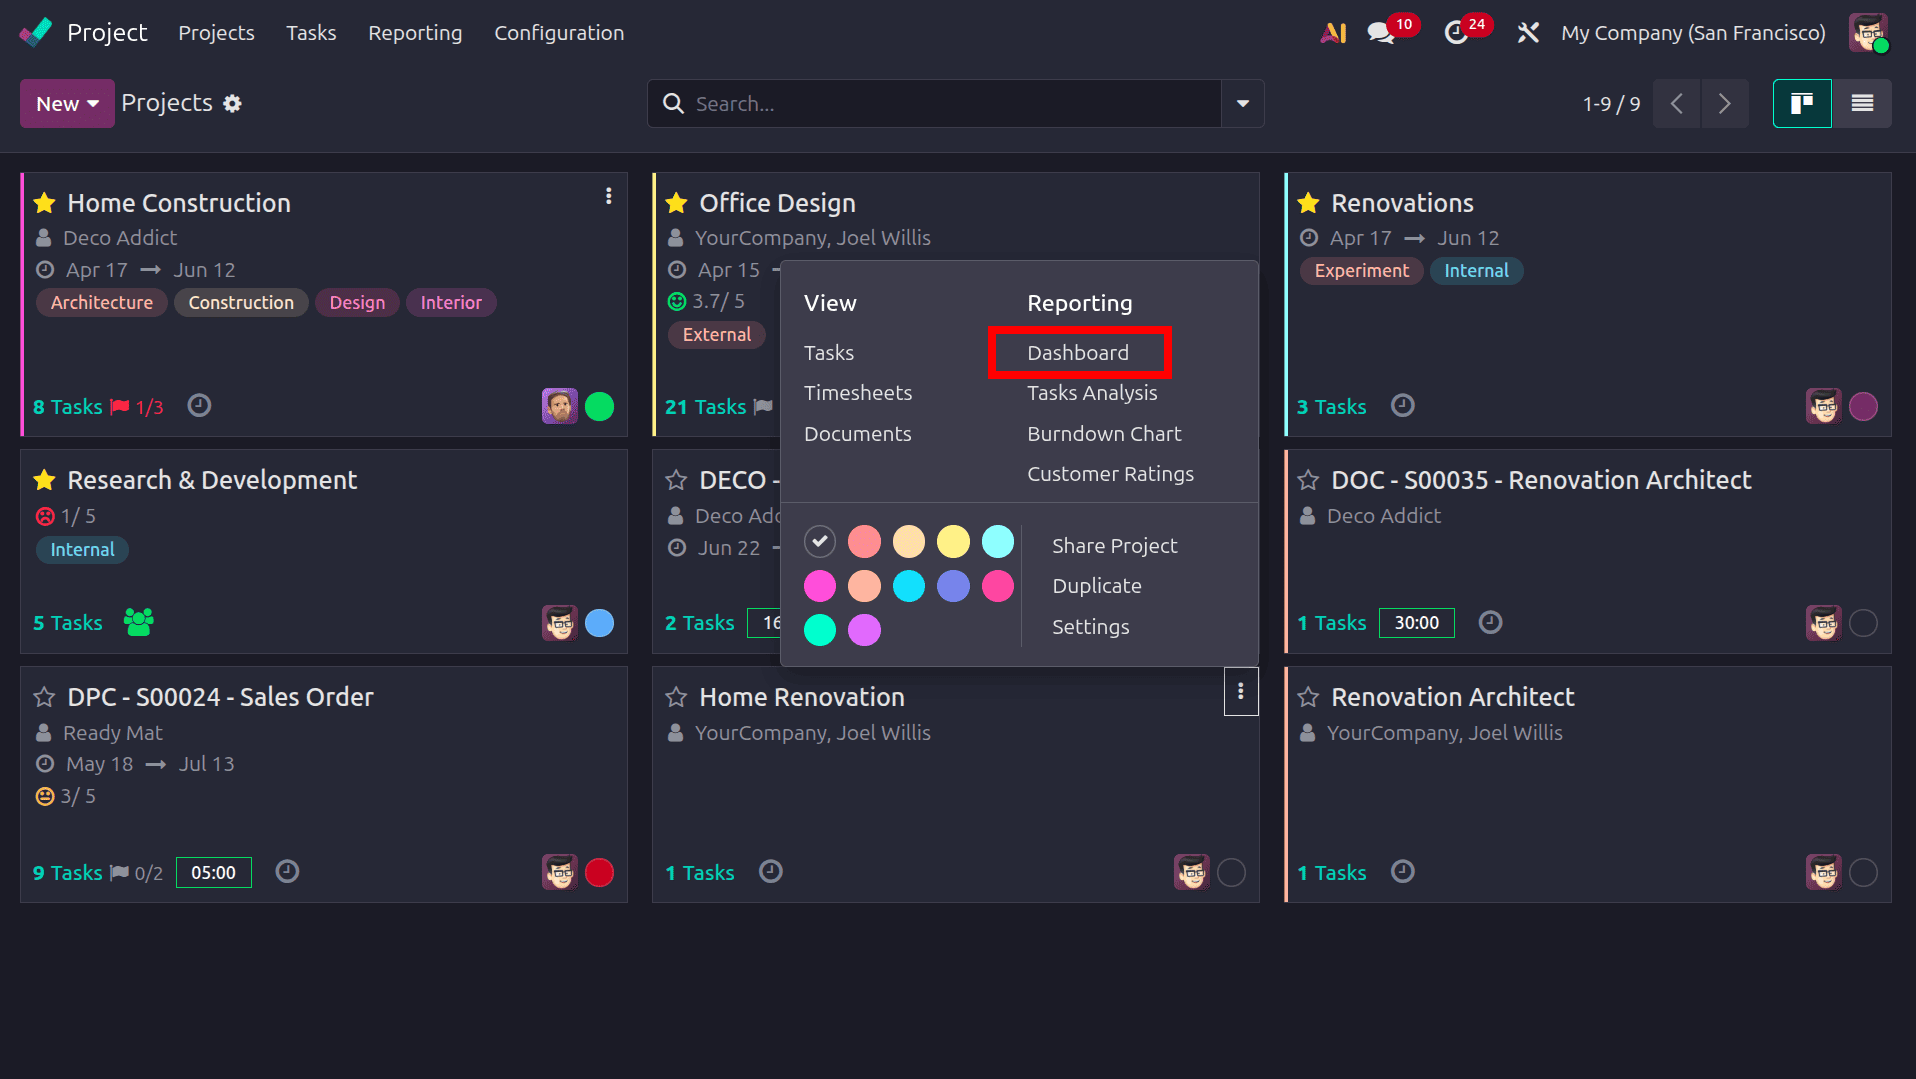Star the DECO project
The width and height of the screenshot is (1916, 1079).
pyautogui.click(x=676, y=480)
